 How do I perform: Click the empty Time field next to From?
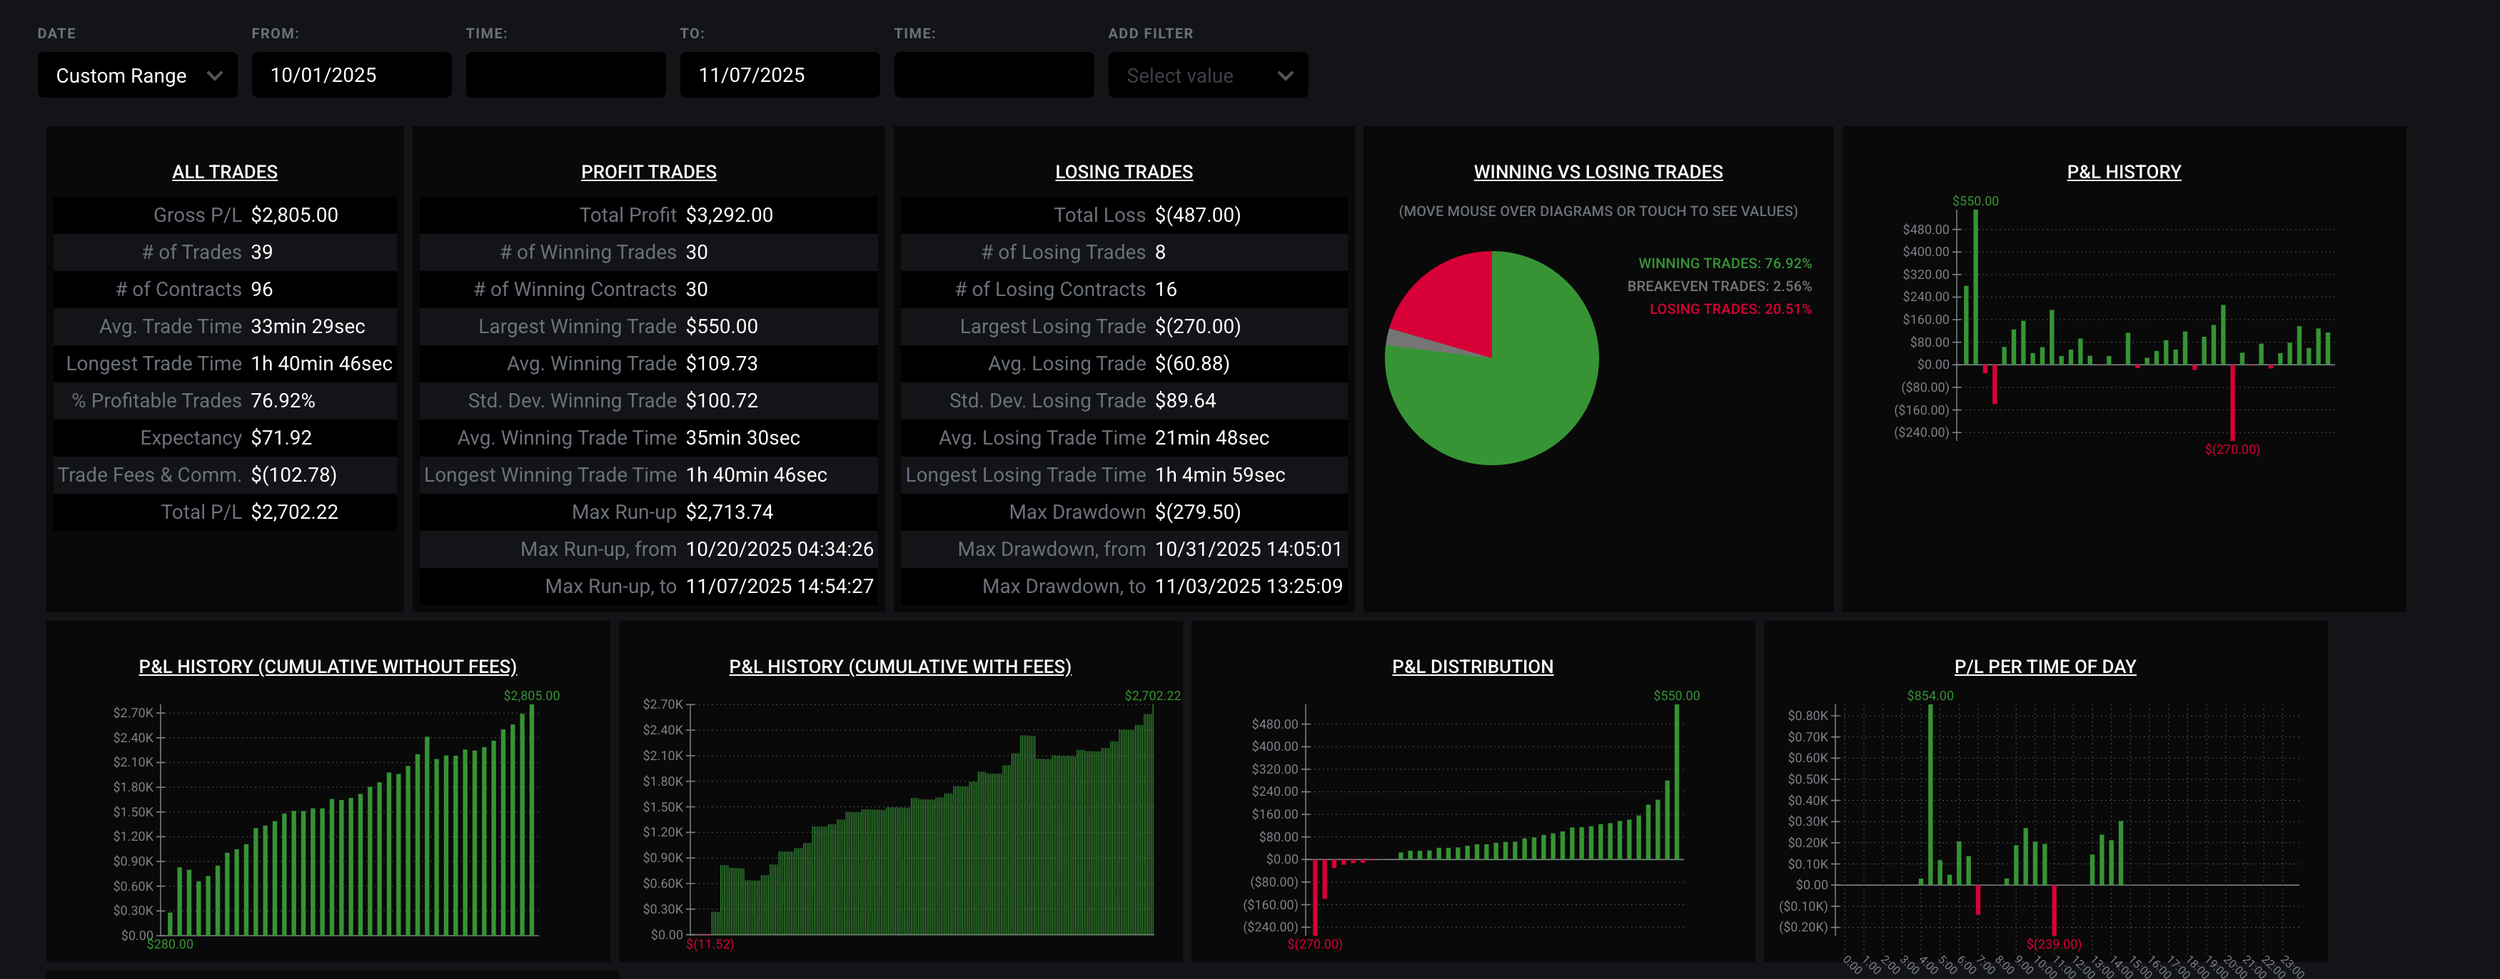click(x=565, y=74)
